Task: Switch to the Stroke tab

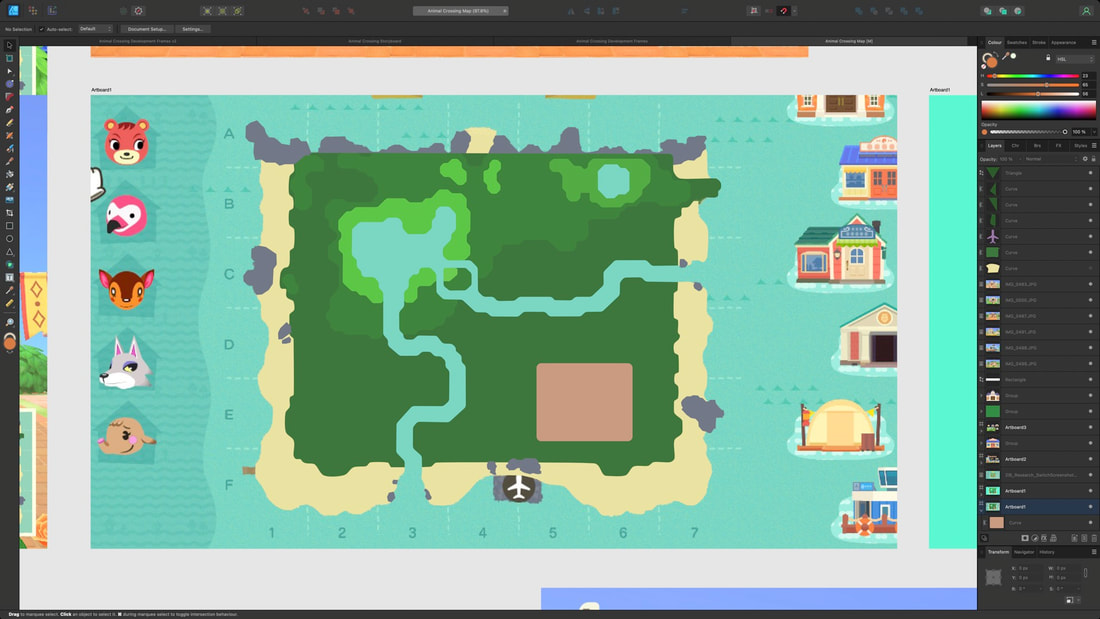Action: [1039, 42]
